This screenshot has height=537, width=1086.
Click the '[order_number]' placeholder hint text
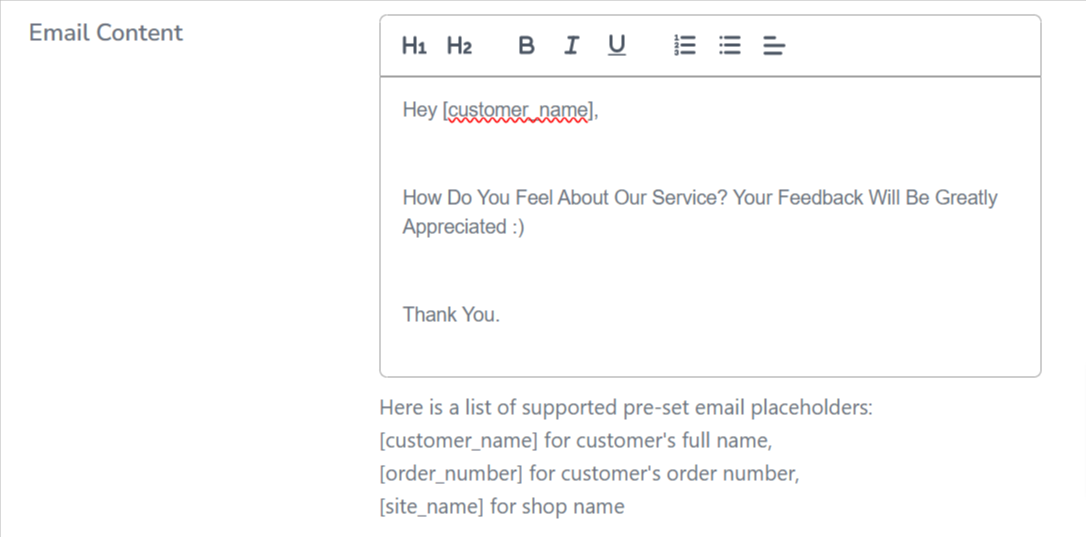pyautogui.click(x=451, y=474)
